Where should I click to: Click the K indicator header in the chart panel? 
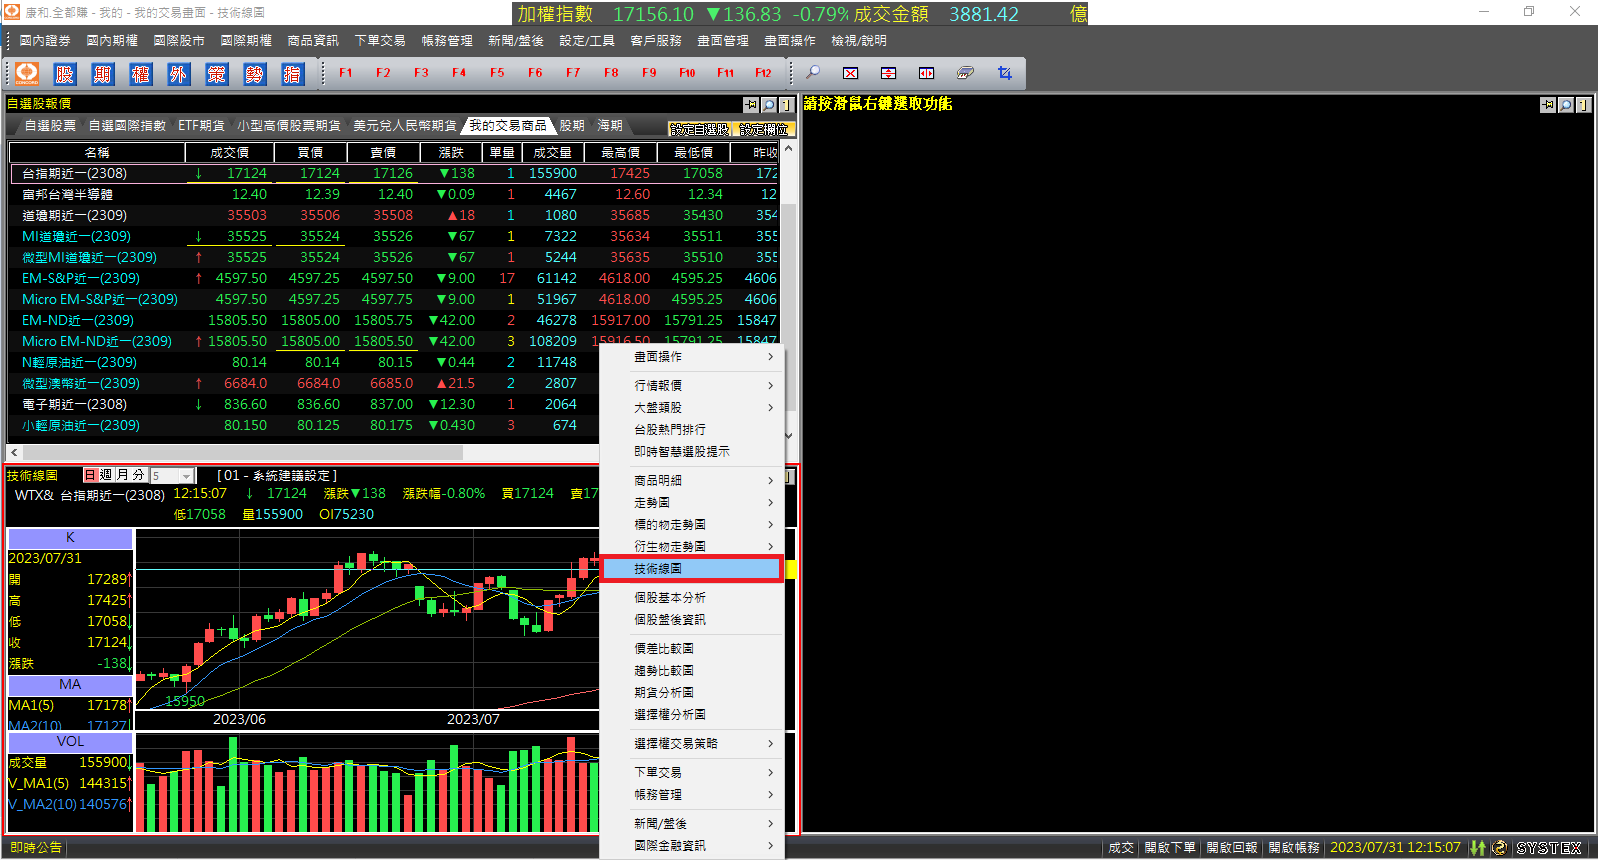70,538
